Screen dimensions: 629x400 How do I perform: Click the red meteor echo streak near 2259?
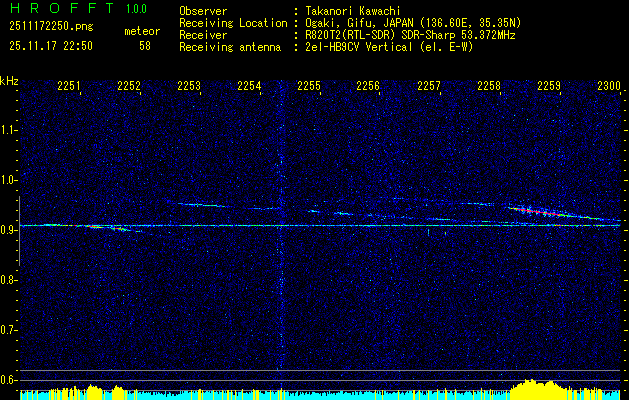tap(537, 211)
